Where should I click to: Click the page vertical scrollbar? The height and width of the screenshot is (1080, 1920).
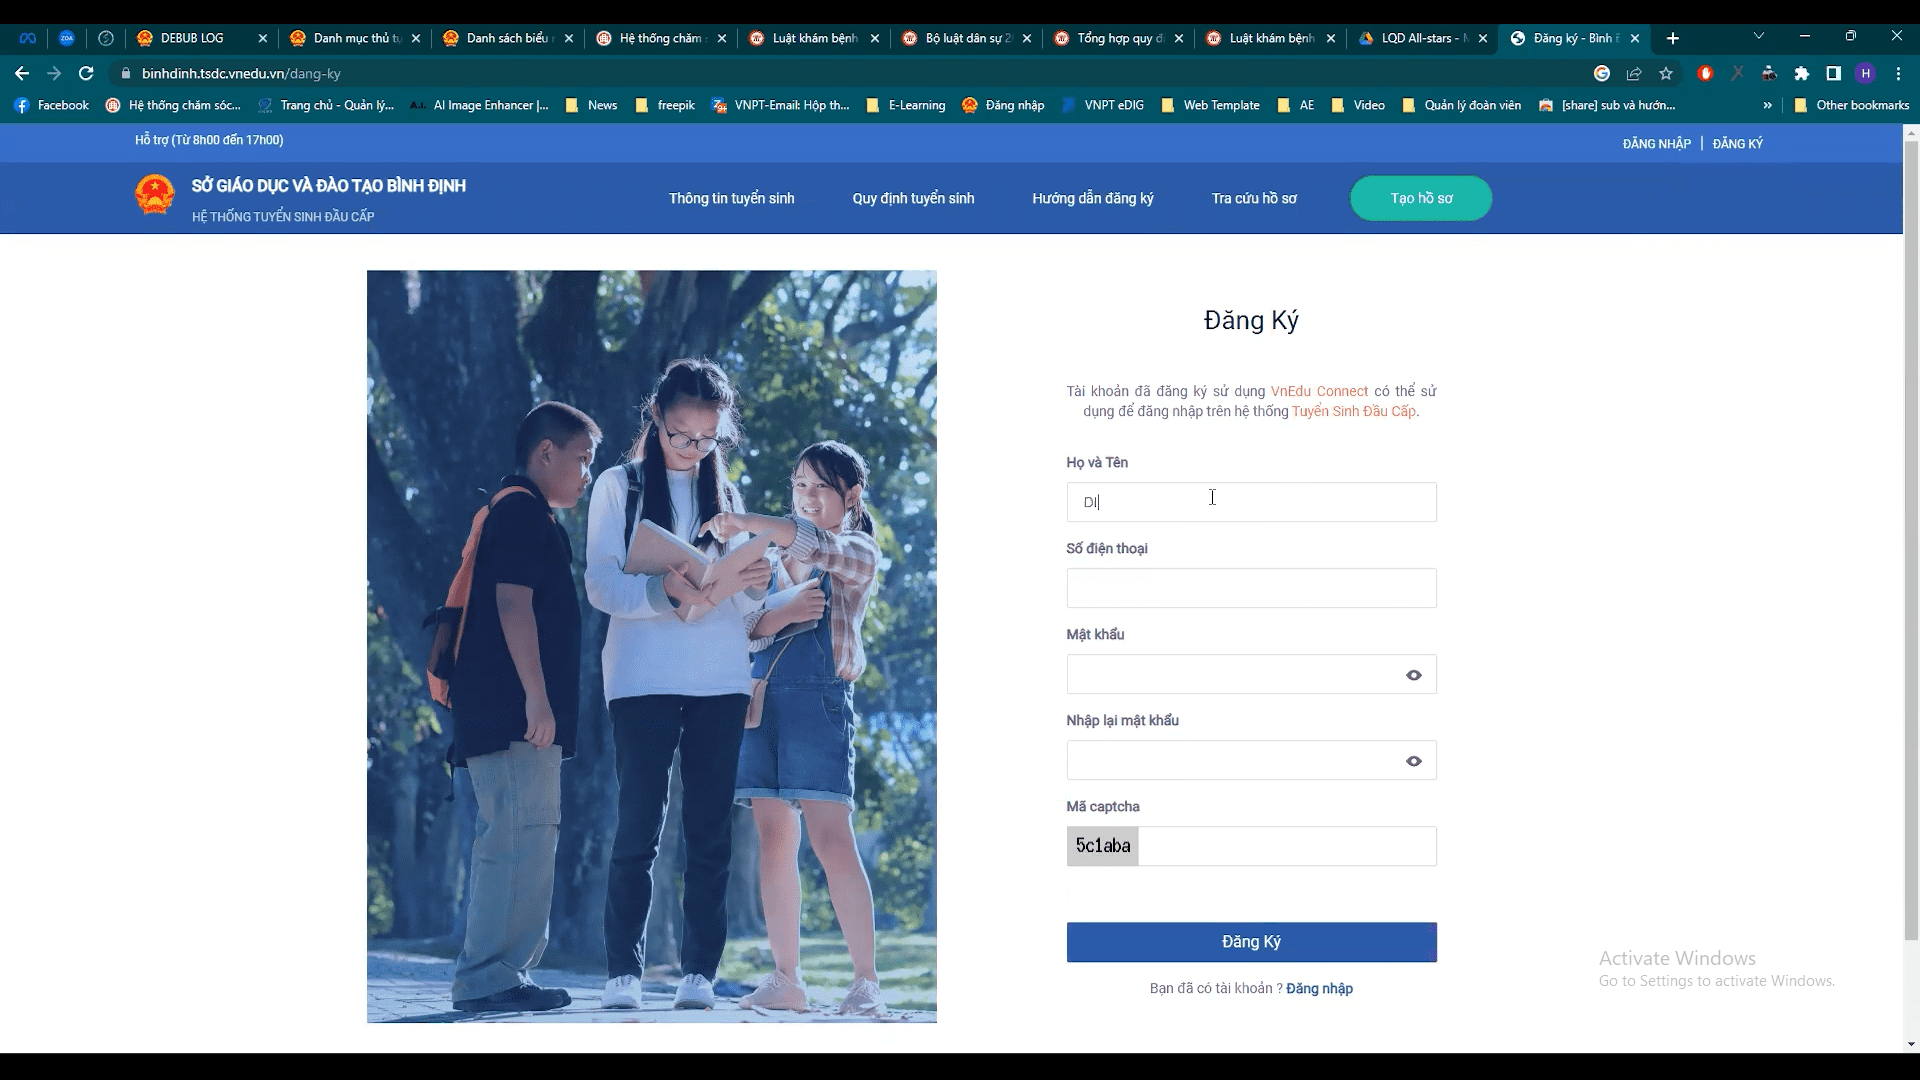(x=1911, y=540)
